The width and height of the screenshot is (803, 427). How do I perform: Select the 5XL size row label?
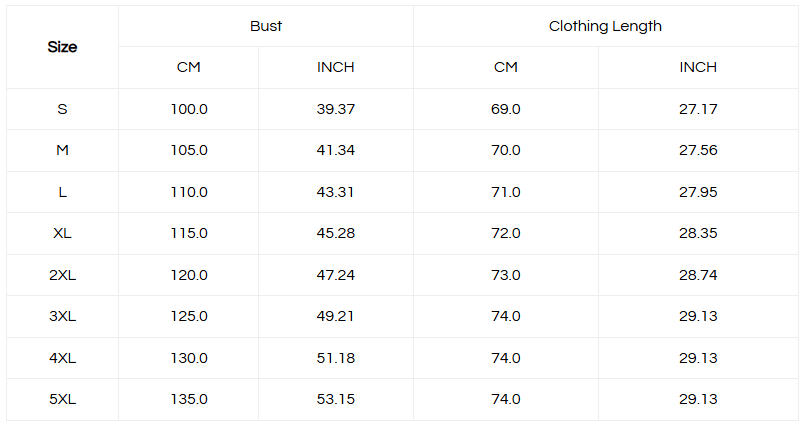pyautogui.click(x=62, y=399)
